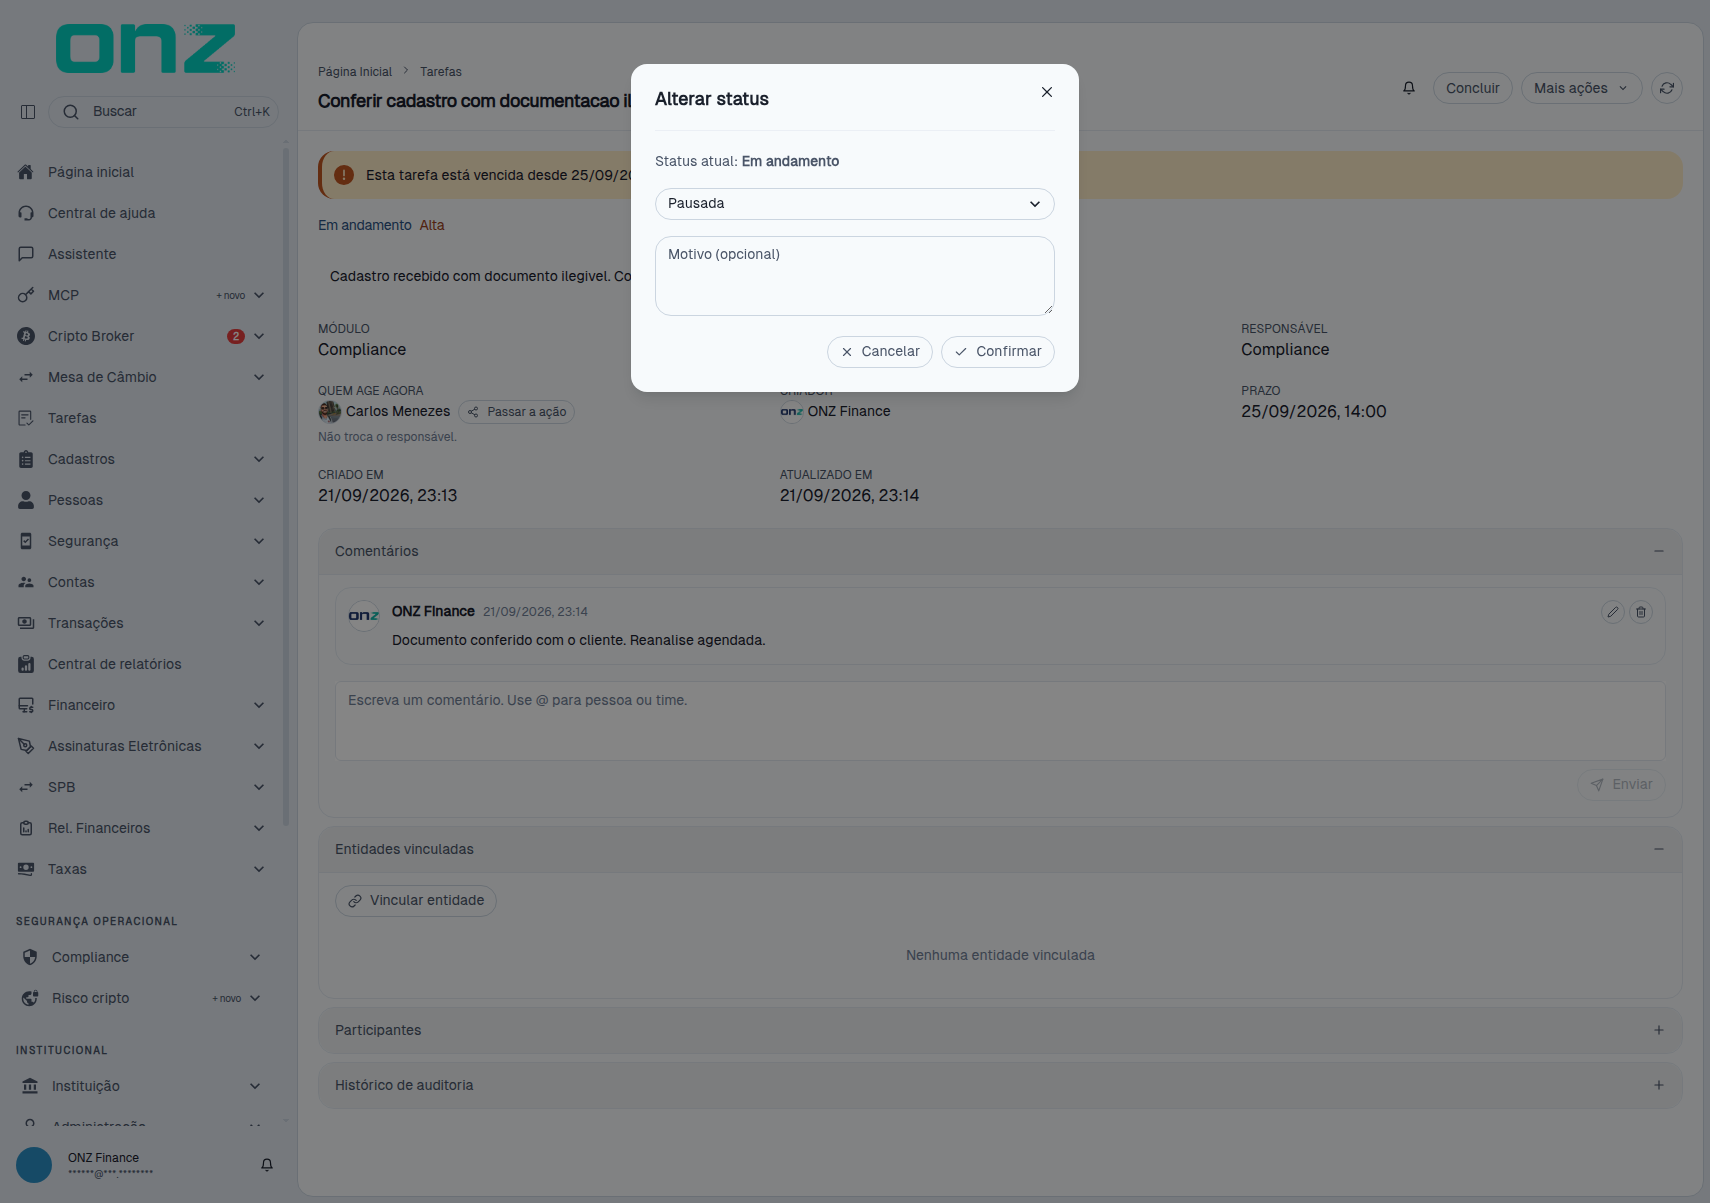Image resolution: width=1710 pixels, height=1203 pixels.
Task: Expand Mesa de Câmbio chevron
Action: tap(259, 377)
